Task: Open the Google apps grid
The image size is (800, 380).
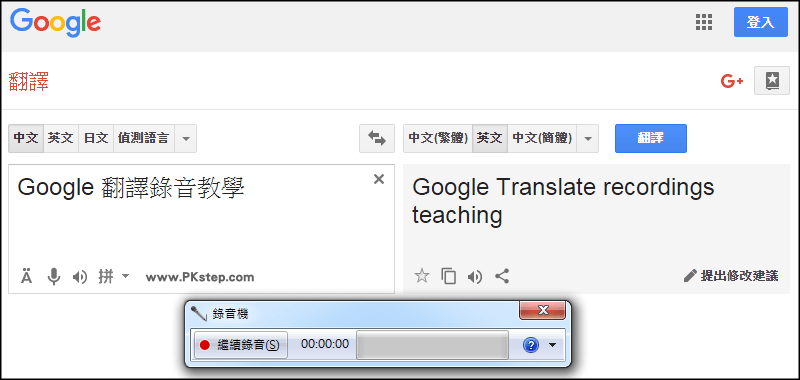Action: [x=704, y=22]
